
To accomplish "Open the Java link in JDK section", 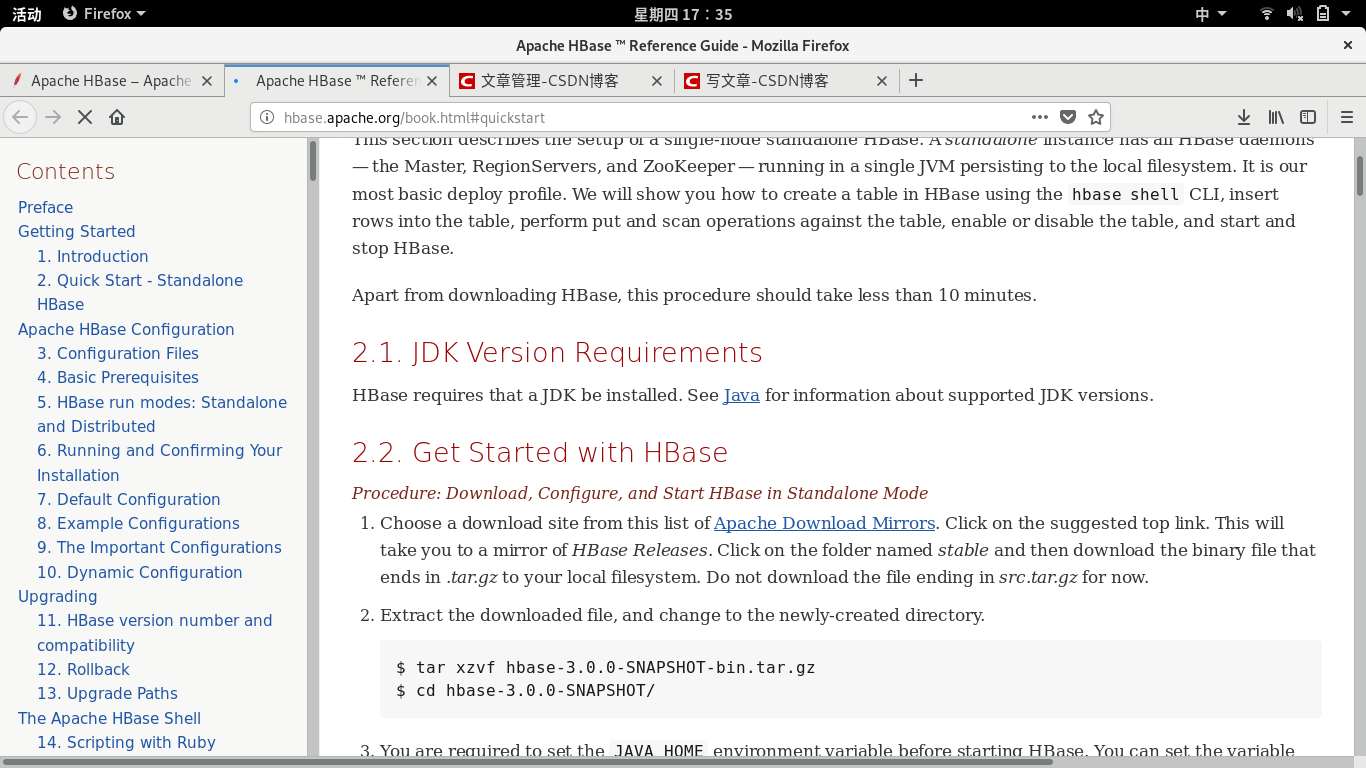I will click(x=741, y=395).
